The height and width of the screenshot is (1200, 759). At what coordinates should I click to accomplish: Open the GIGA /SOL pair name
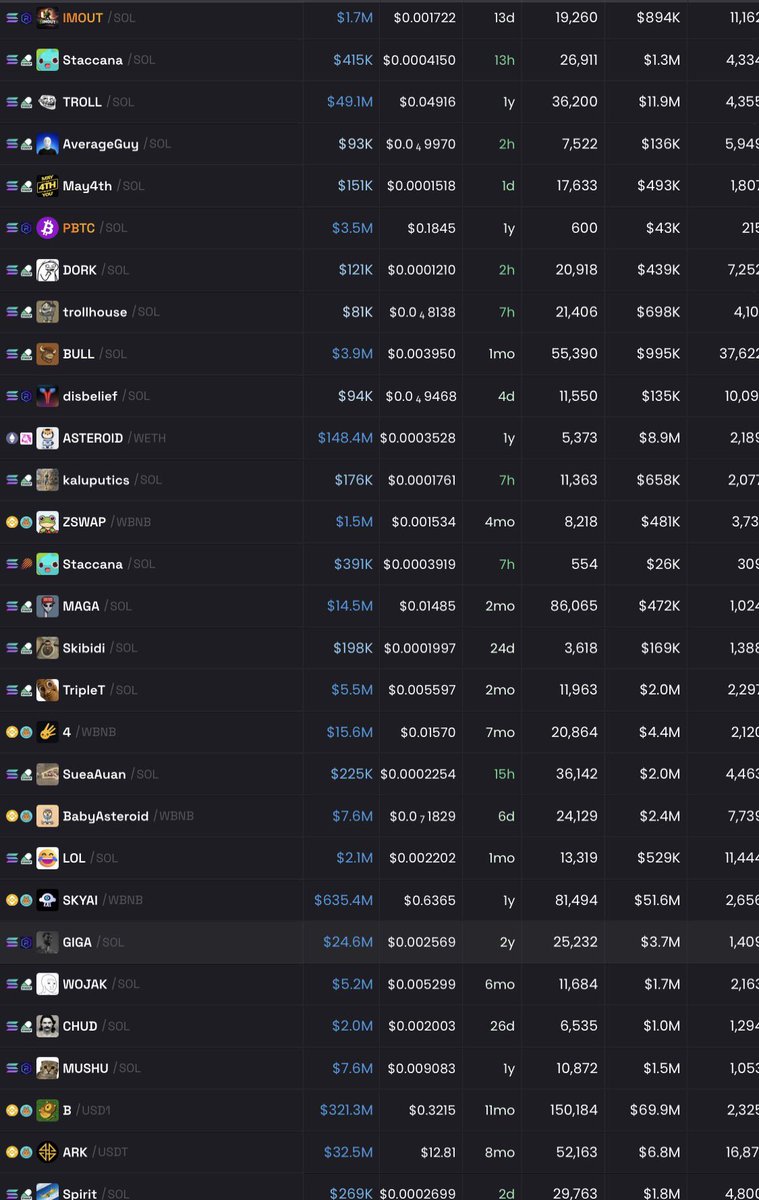click(94, 942)
